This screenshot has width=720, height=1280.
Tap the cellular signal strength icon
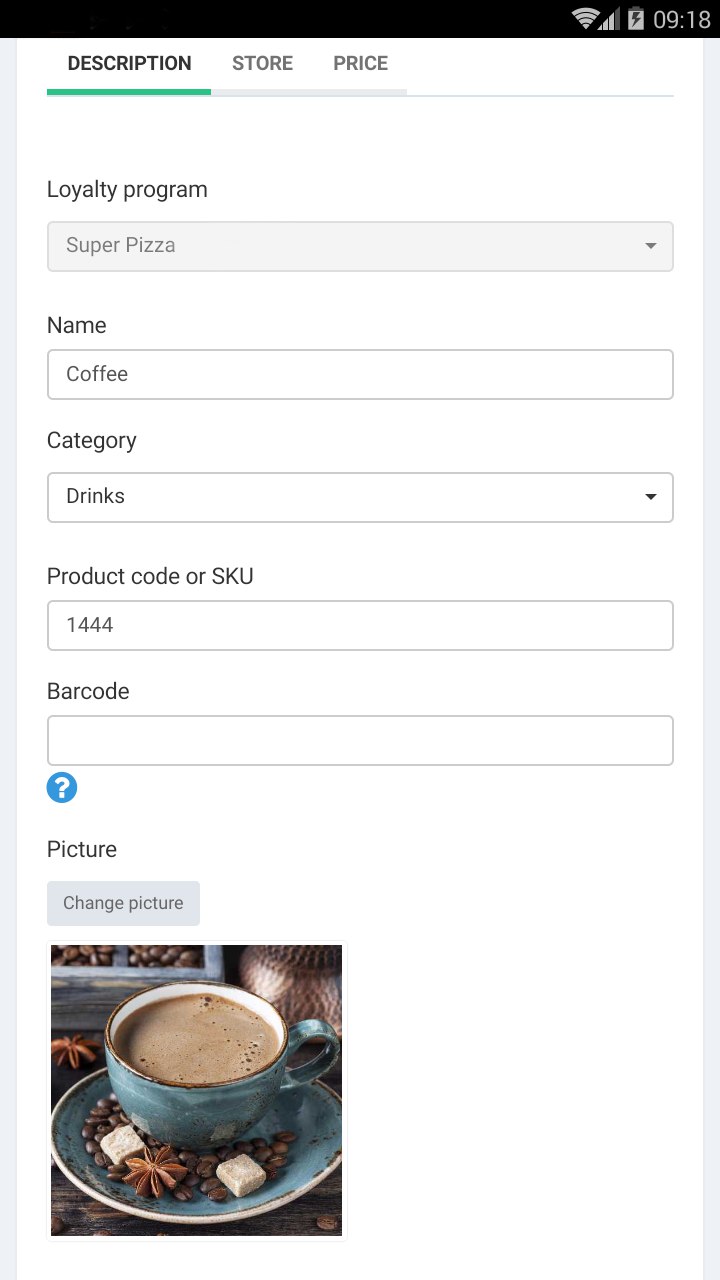click(x=609, y=19)
